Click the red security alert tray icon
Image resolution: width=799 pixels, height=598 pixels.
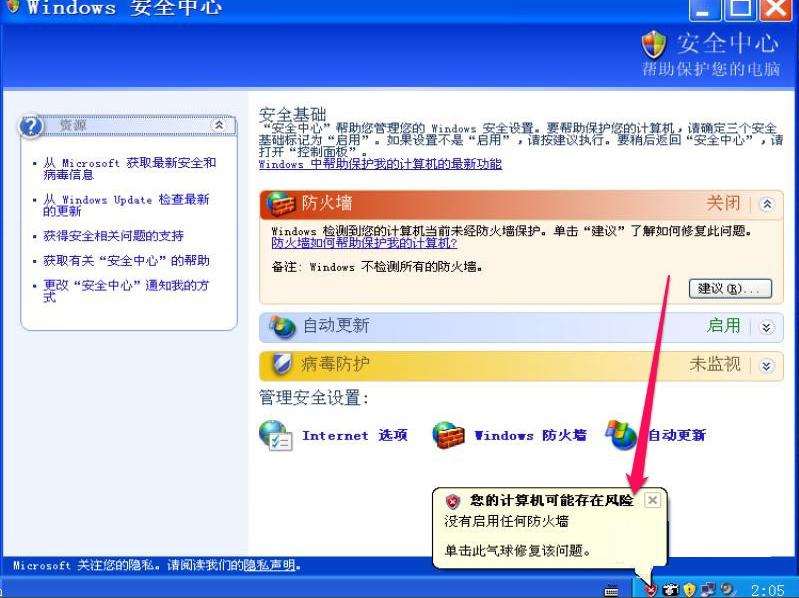(649, 589)
